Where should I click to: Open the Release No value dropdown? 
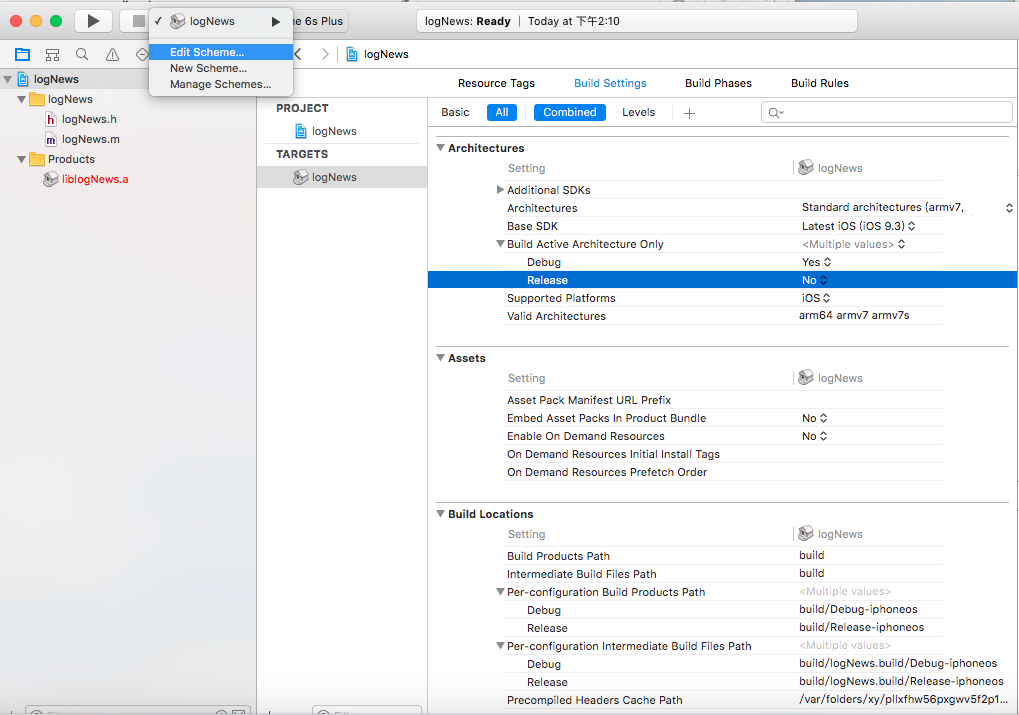coord(814,280)
